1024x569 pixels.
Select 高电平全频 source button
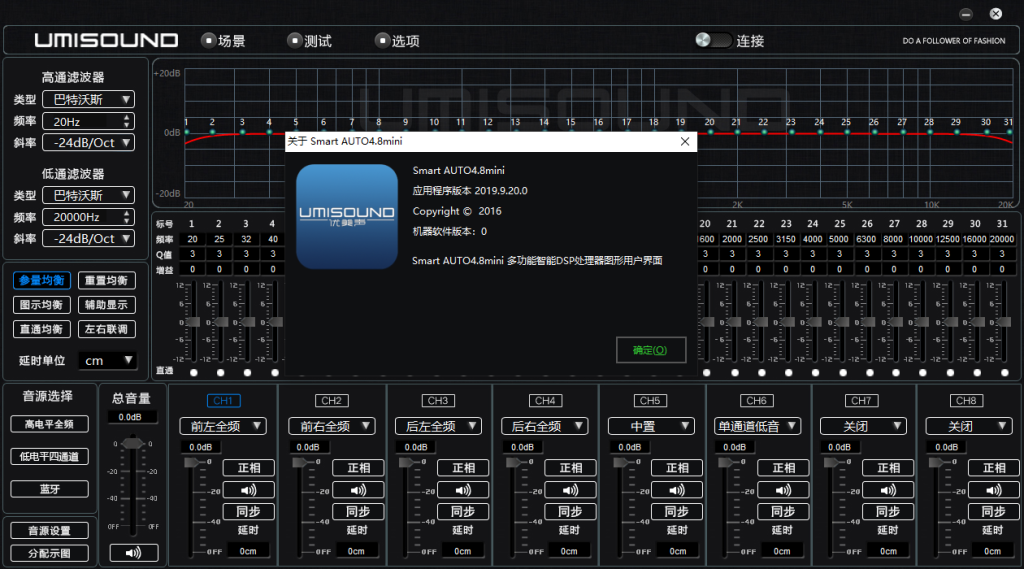coord(50,424)
